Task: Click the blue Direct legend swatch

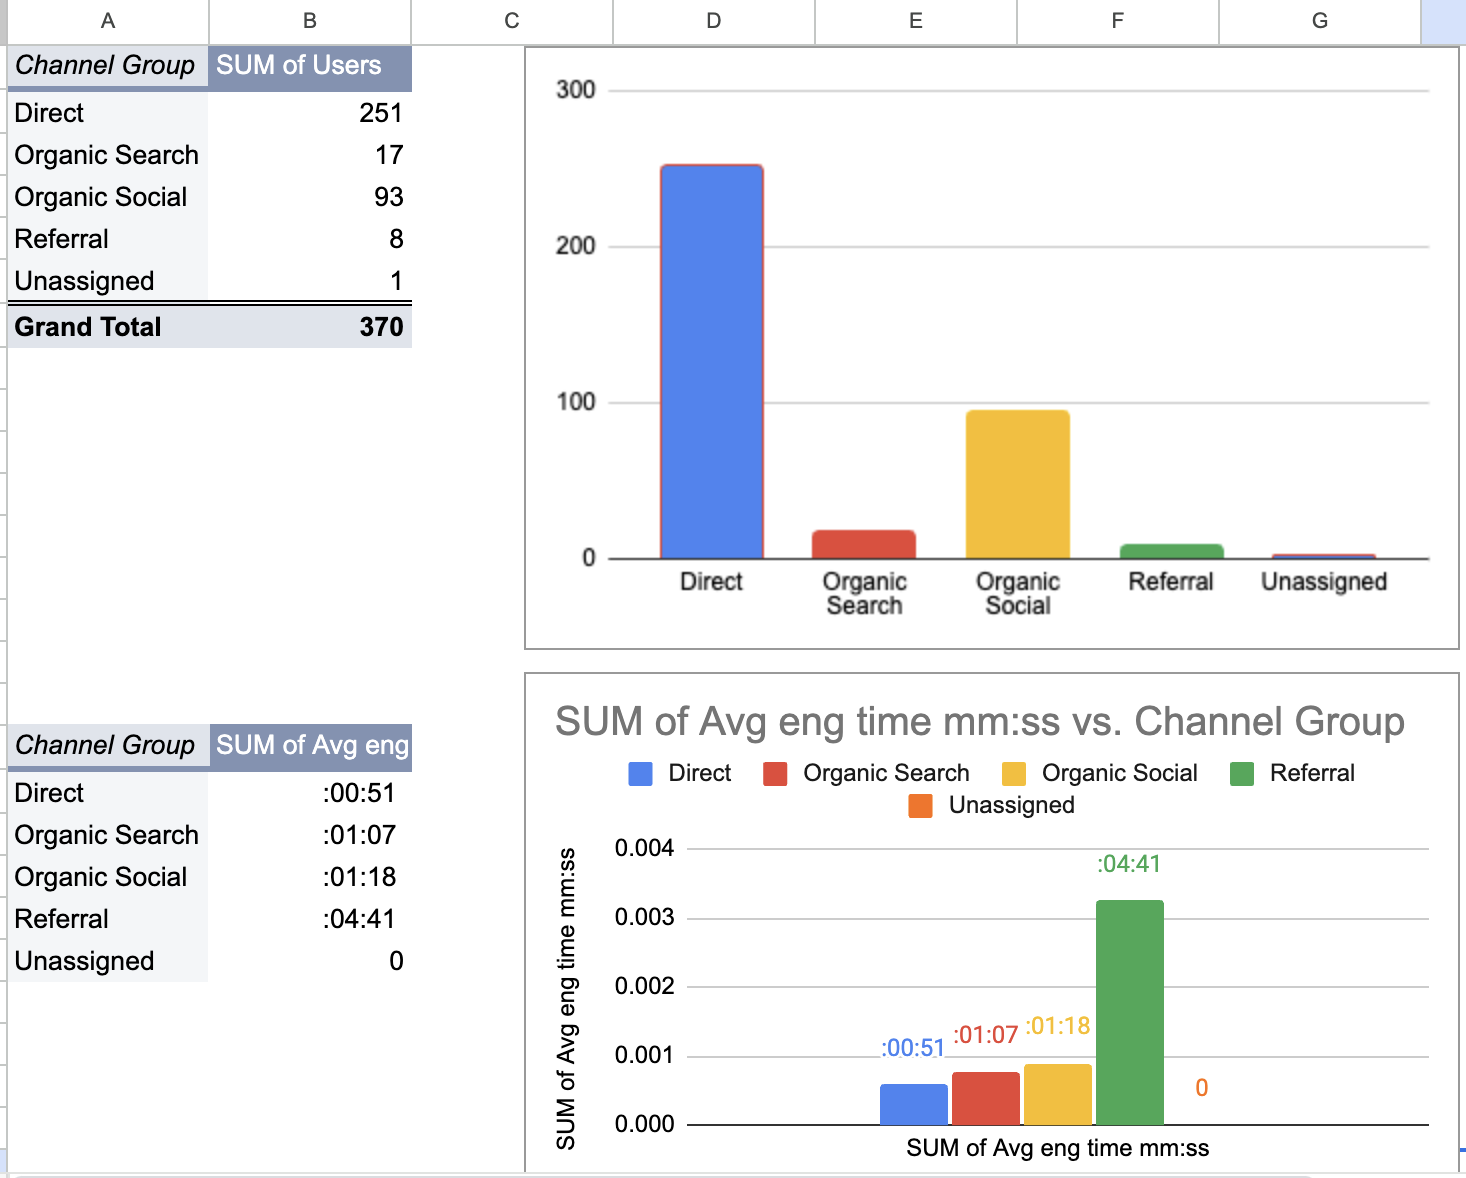Action: point(640,774)
